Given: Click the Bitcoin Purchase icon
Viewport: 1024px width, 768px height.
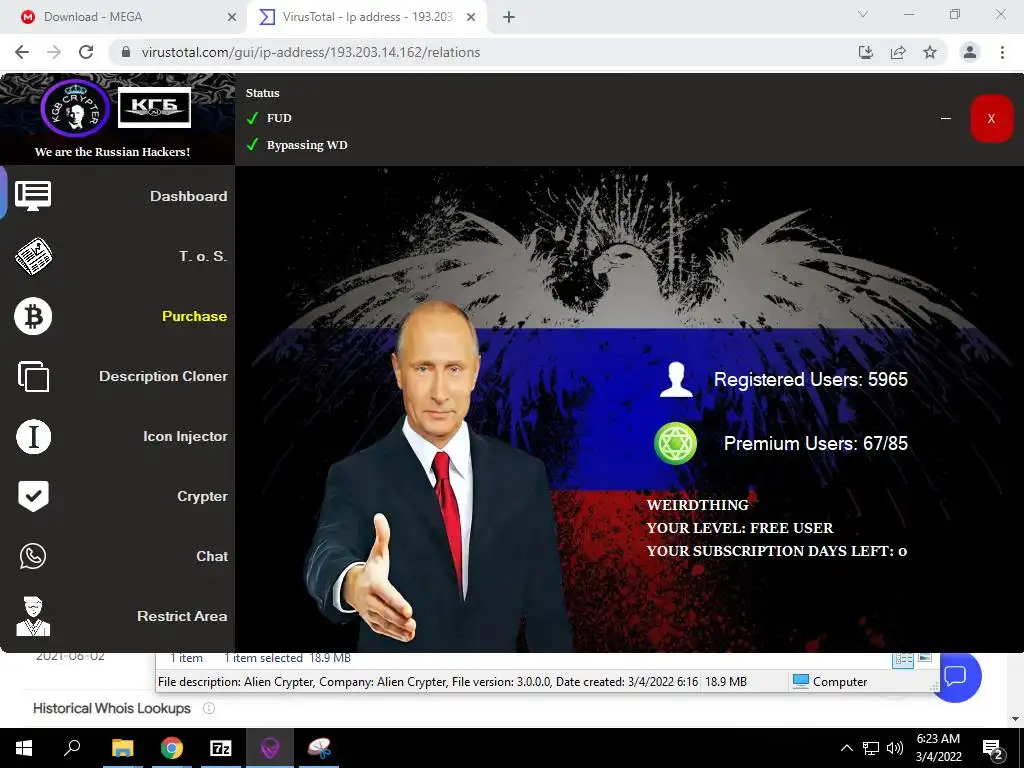Looking at the screenshot, I should tap(33, 316).
